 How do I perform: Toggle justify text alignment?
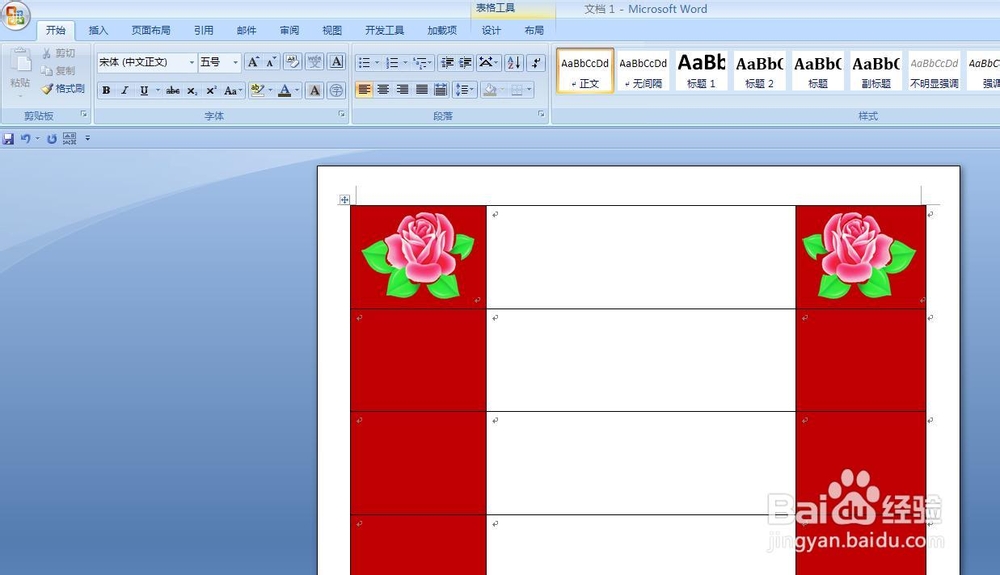click(422, 90)
